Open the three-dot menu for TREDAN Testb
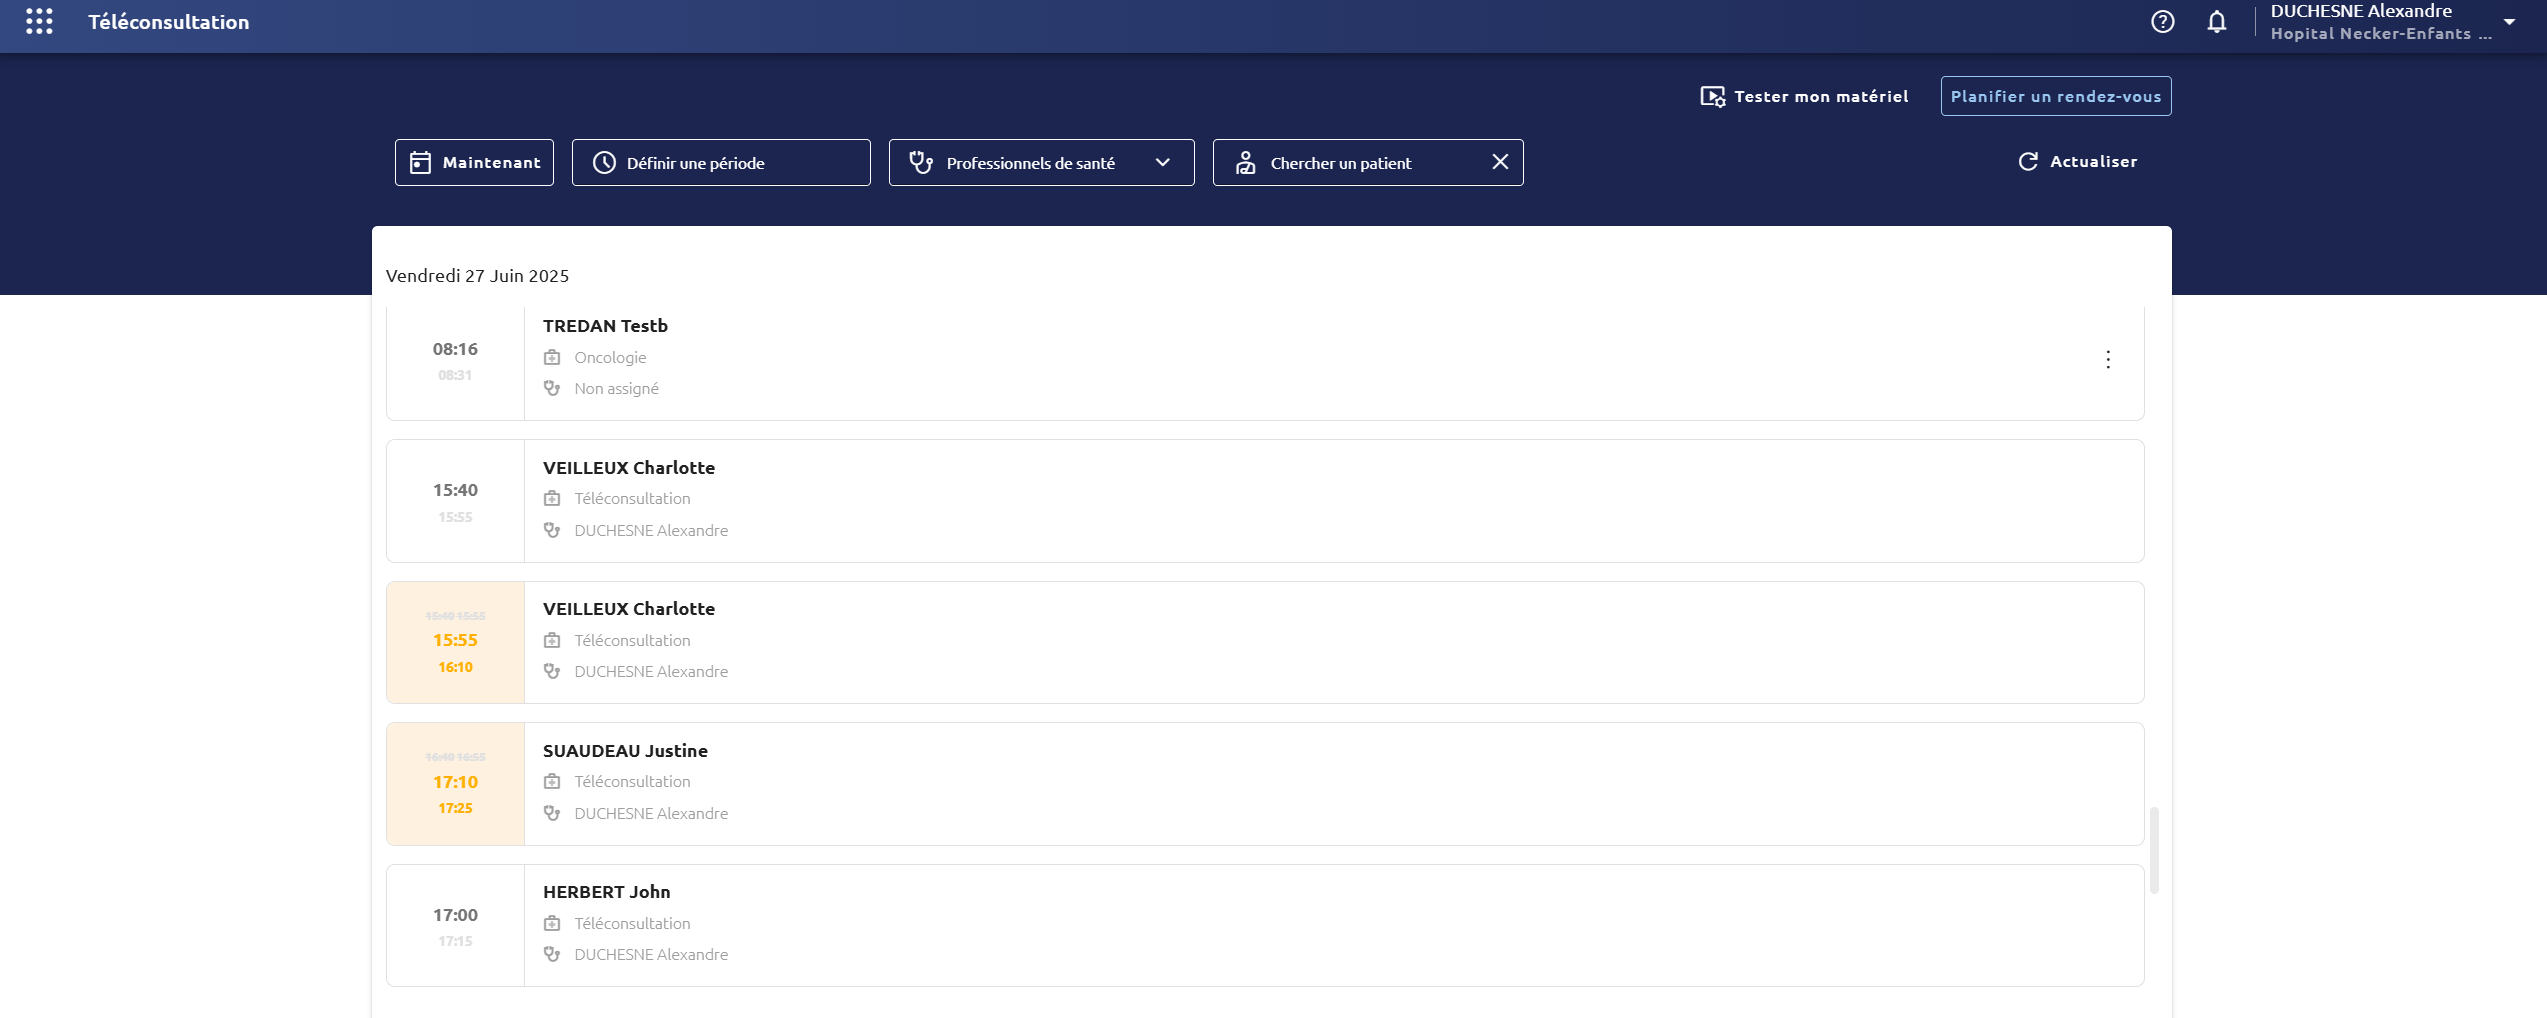Viewport: 2547px width, 1018px height. click(x=2107, y=360)
